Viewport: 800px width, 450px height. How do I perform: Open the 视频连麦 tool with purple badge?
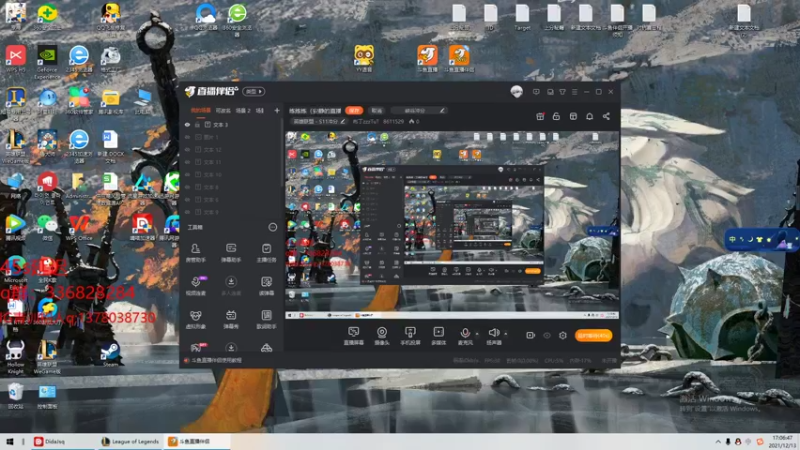(195, 286)
